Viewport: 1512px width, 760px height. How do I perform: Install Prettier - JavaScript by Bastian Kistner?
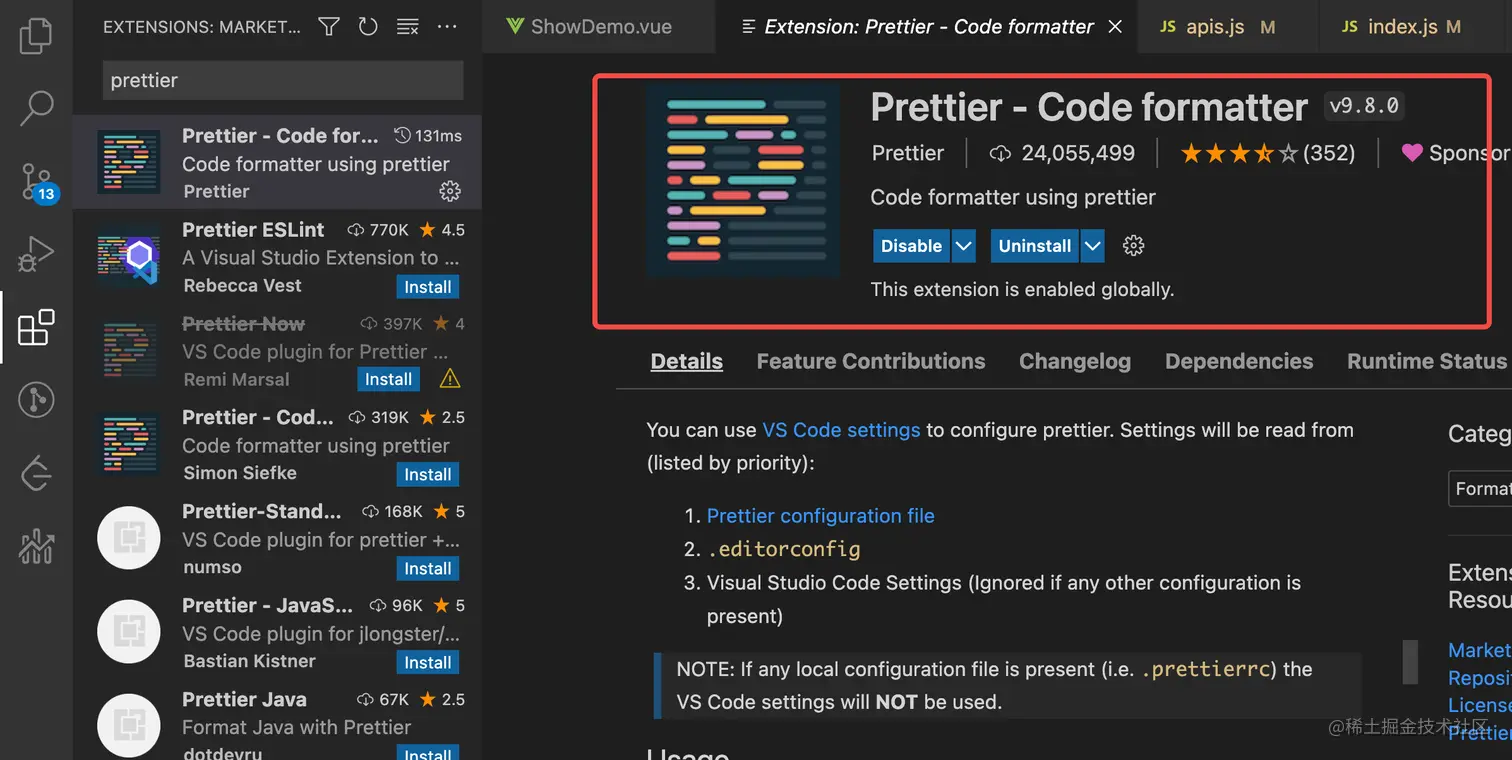coord(428,663)
